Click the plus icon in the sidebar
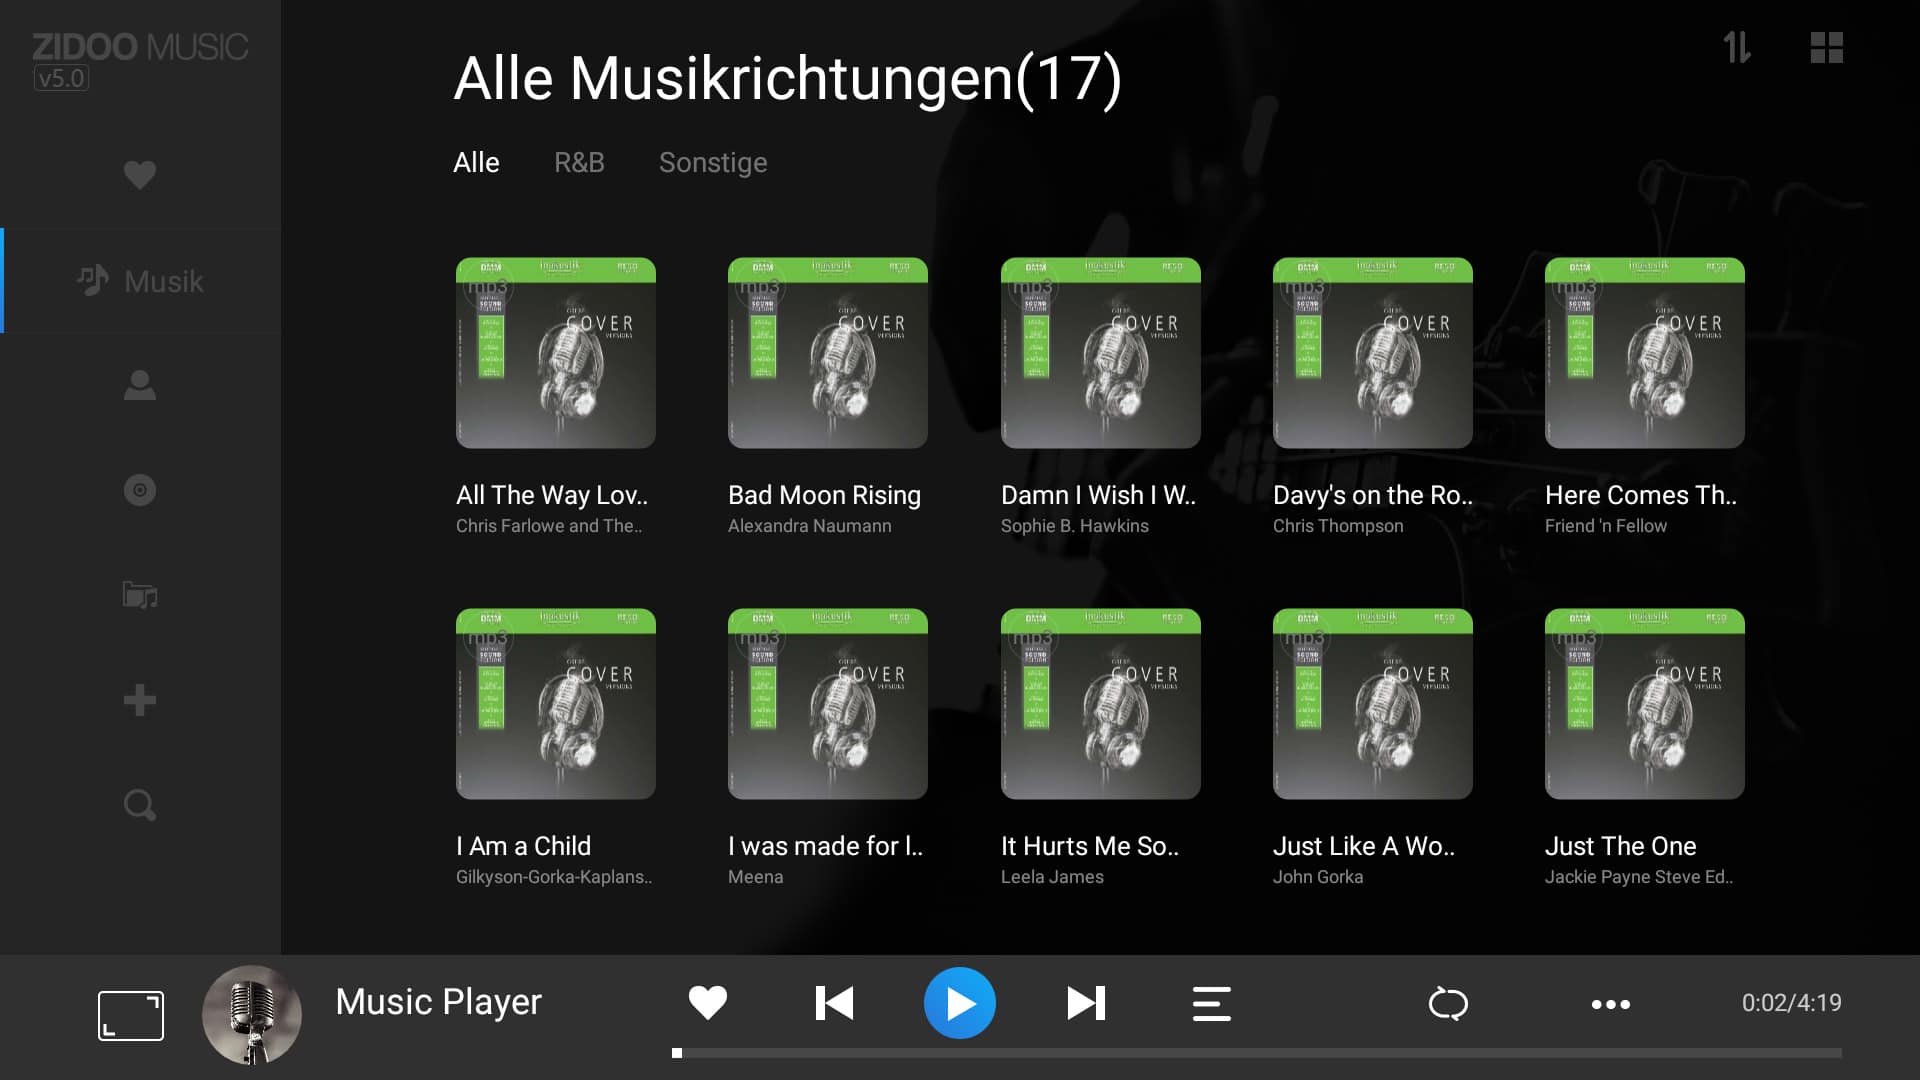 point(140,700)
